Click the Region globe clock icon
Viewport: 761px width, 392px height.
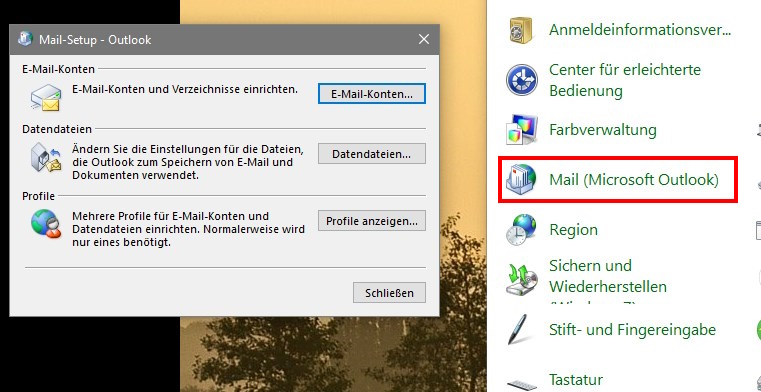521,229
